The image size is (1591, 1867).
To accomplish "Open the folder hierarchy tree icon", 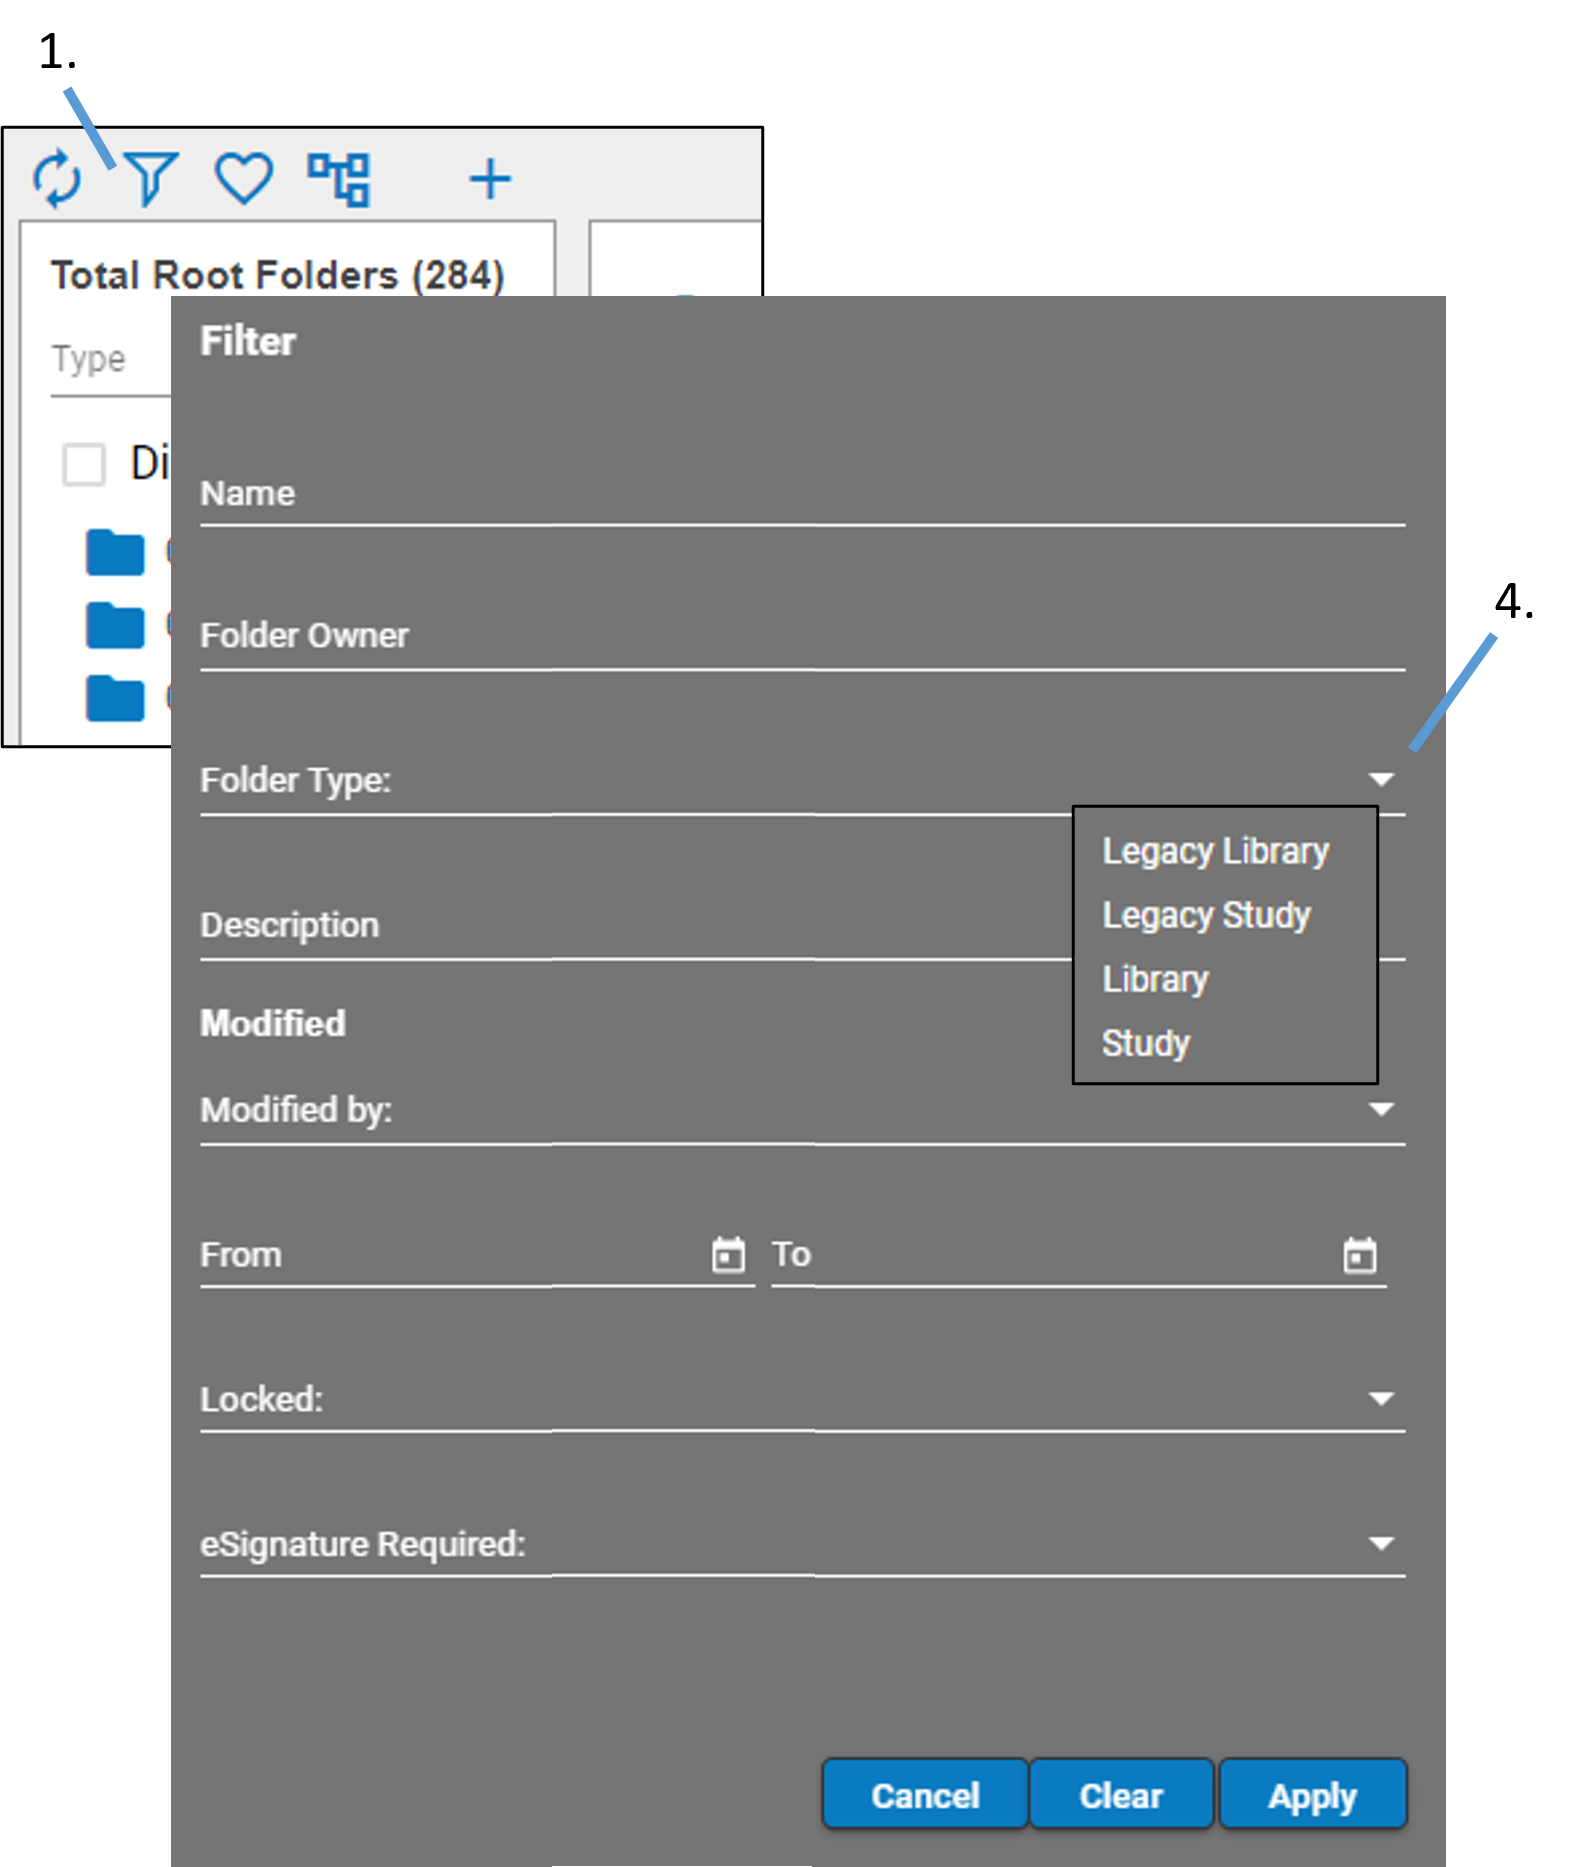I will [339, 180].
